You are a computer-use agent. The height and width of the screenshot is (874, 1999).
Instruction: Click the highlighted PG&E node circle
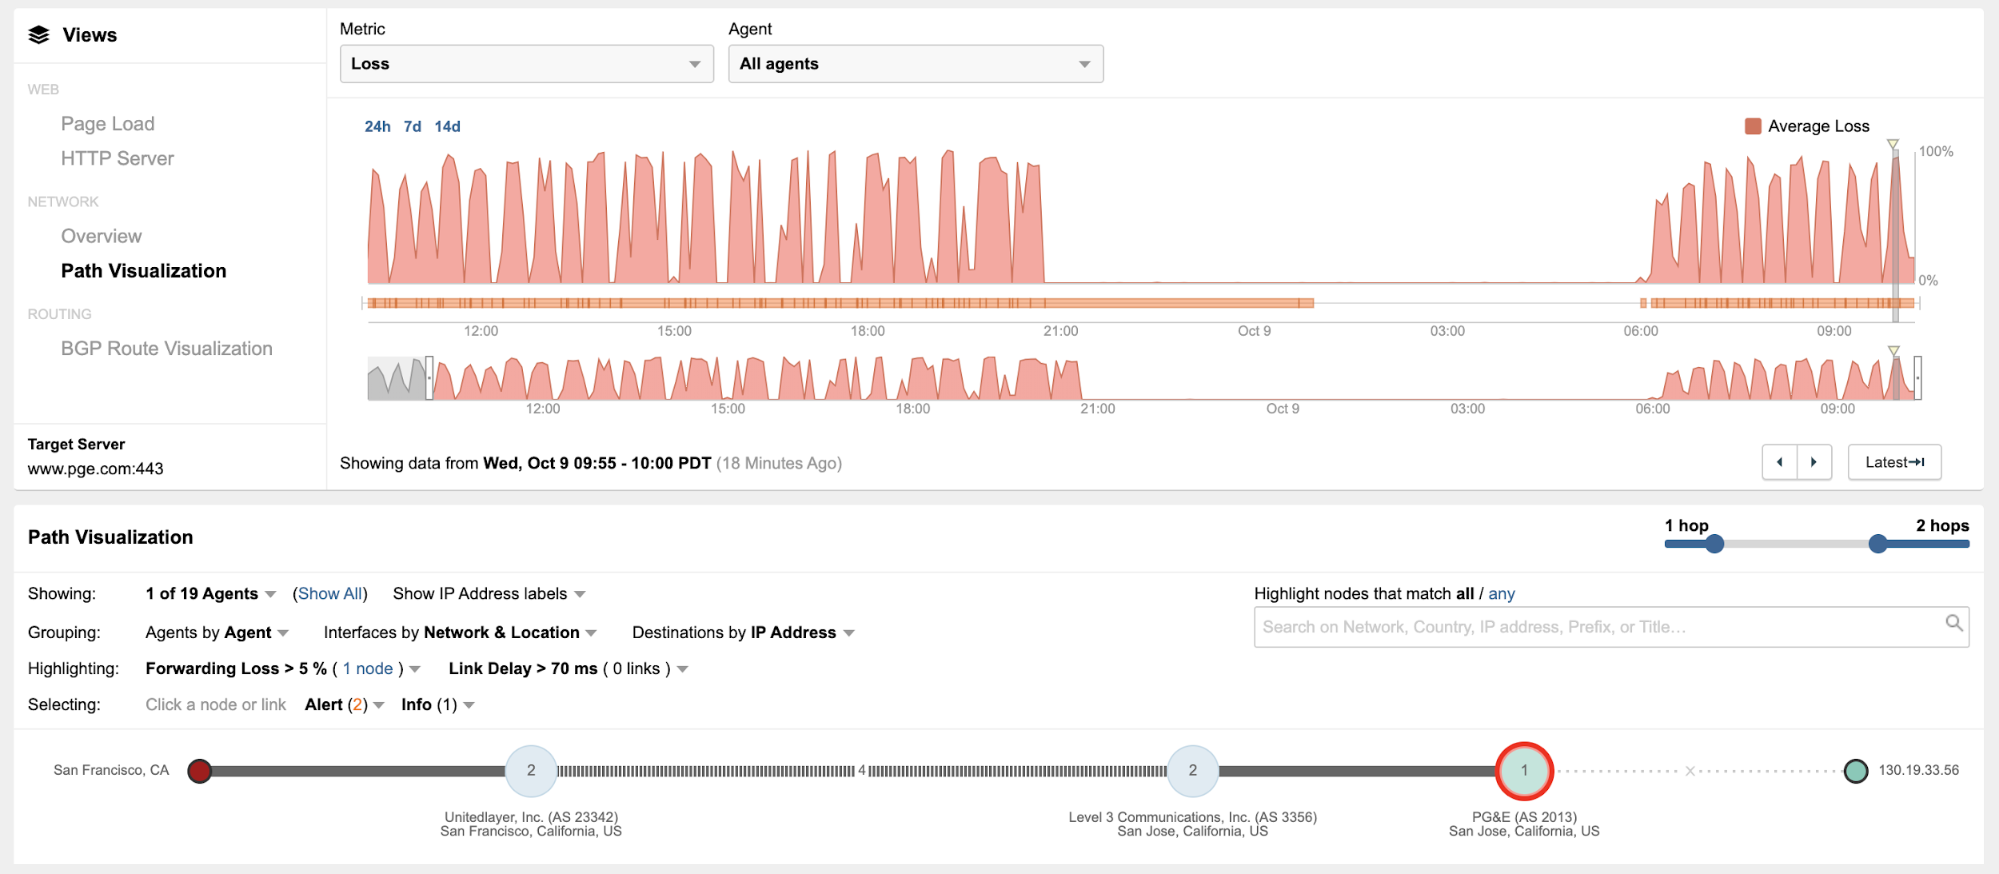pos(1524,771)
